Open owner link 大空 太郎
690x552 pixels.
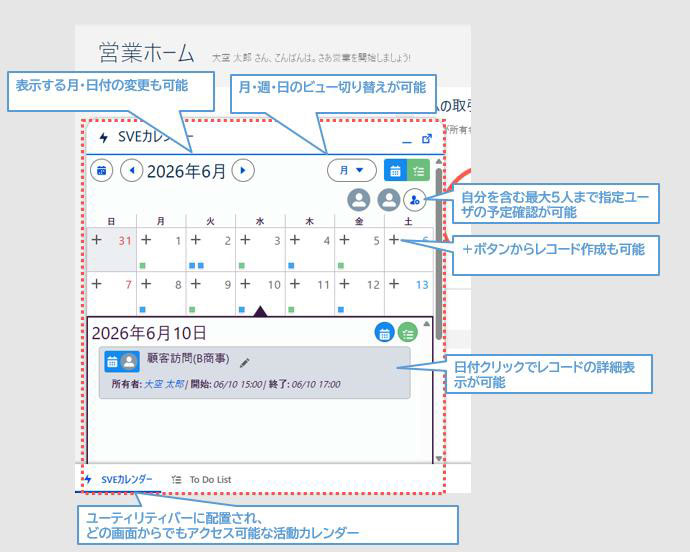point(165,384)
